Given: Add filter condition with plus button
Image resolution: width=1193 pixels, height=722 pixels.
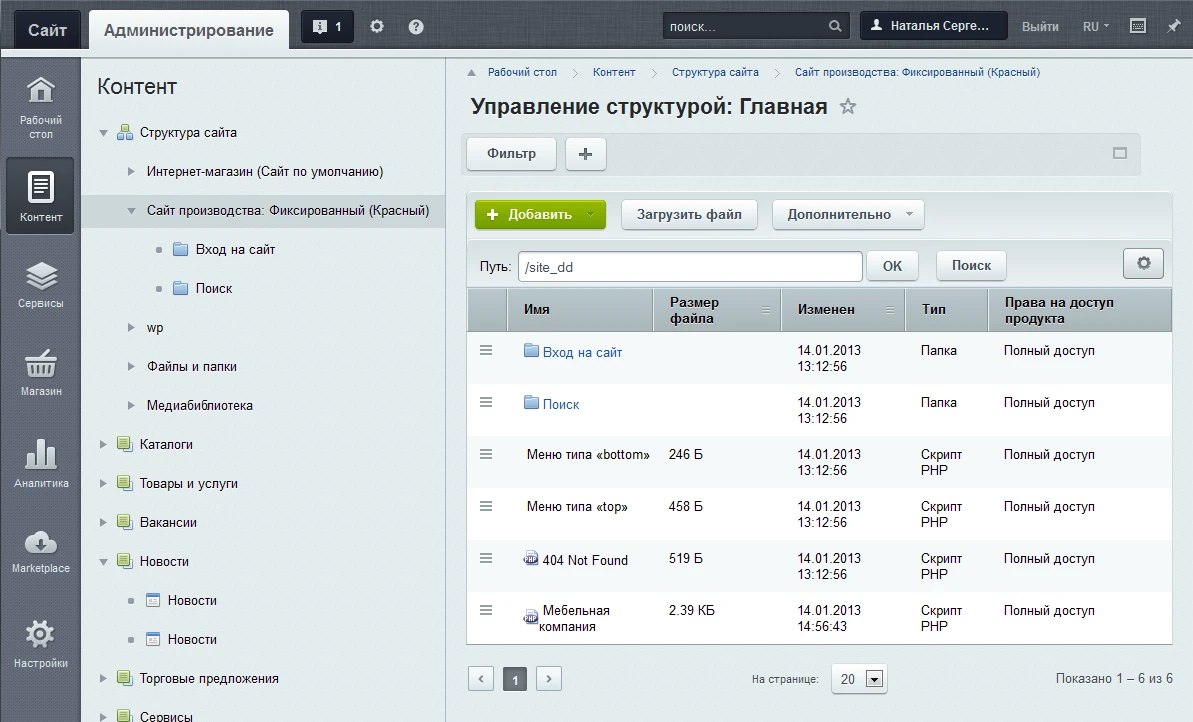Looking at the screenshot, I should pyautogui.click(x=585, y=154).
